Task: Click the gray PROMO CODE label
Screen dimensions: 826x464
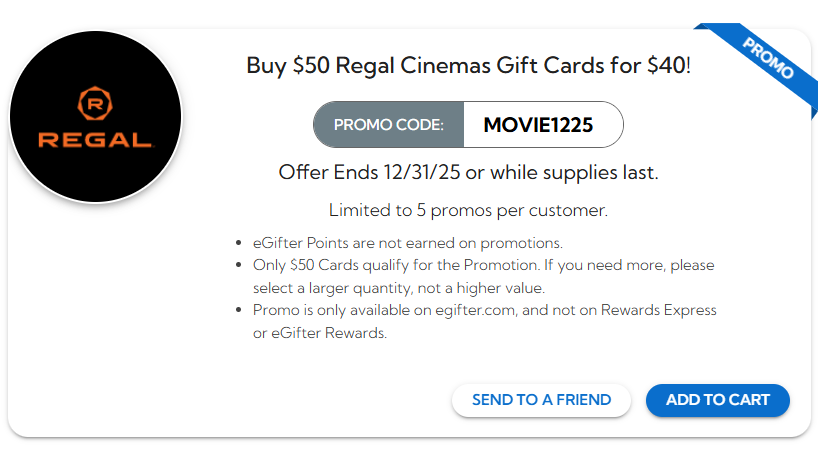Action: pos(388,125)
